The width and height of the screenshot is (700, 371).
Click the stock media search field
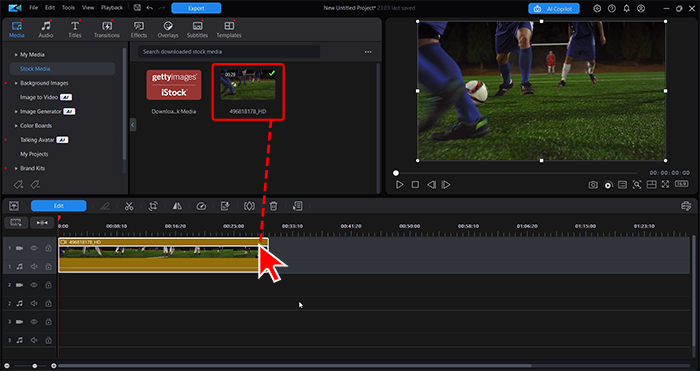click(x=229, y=52)
